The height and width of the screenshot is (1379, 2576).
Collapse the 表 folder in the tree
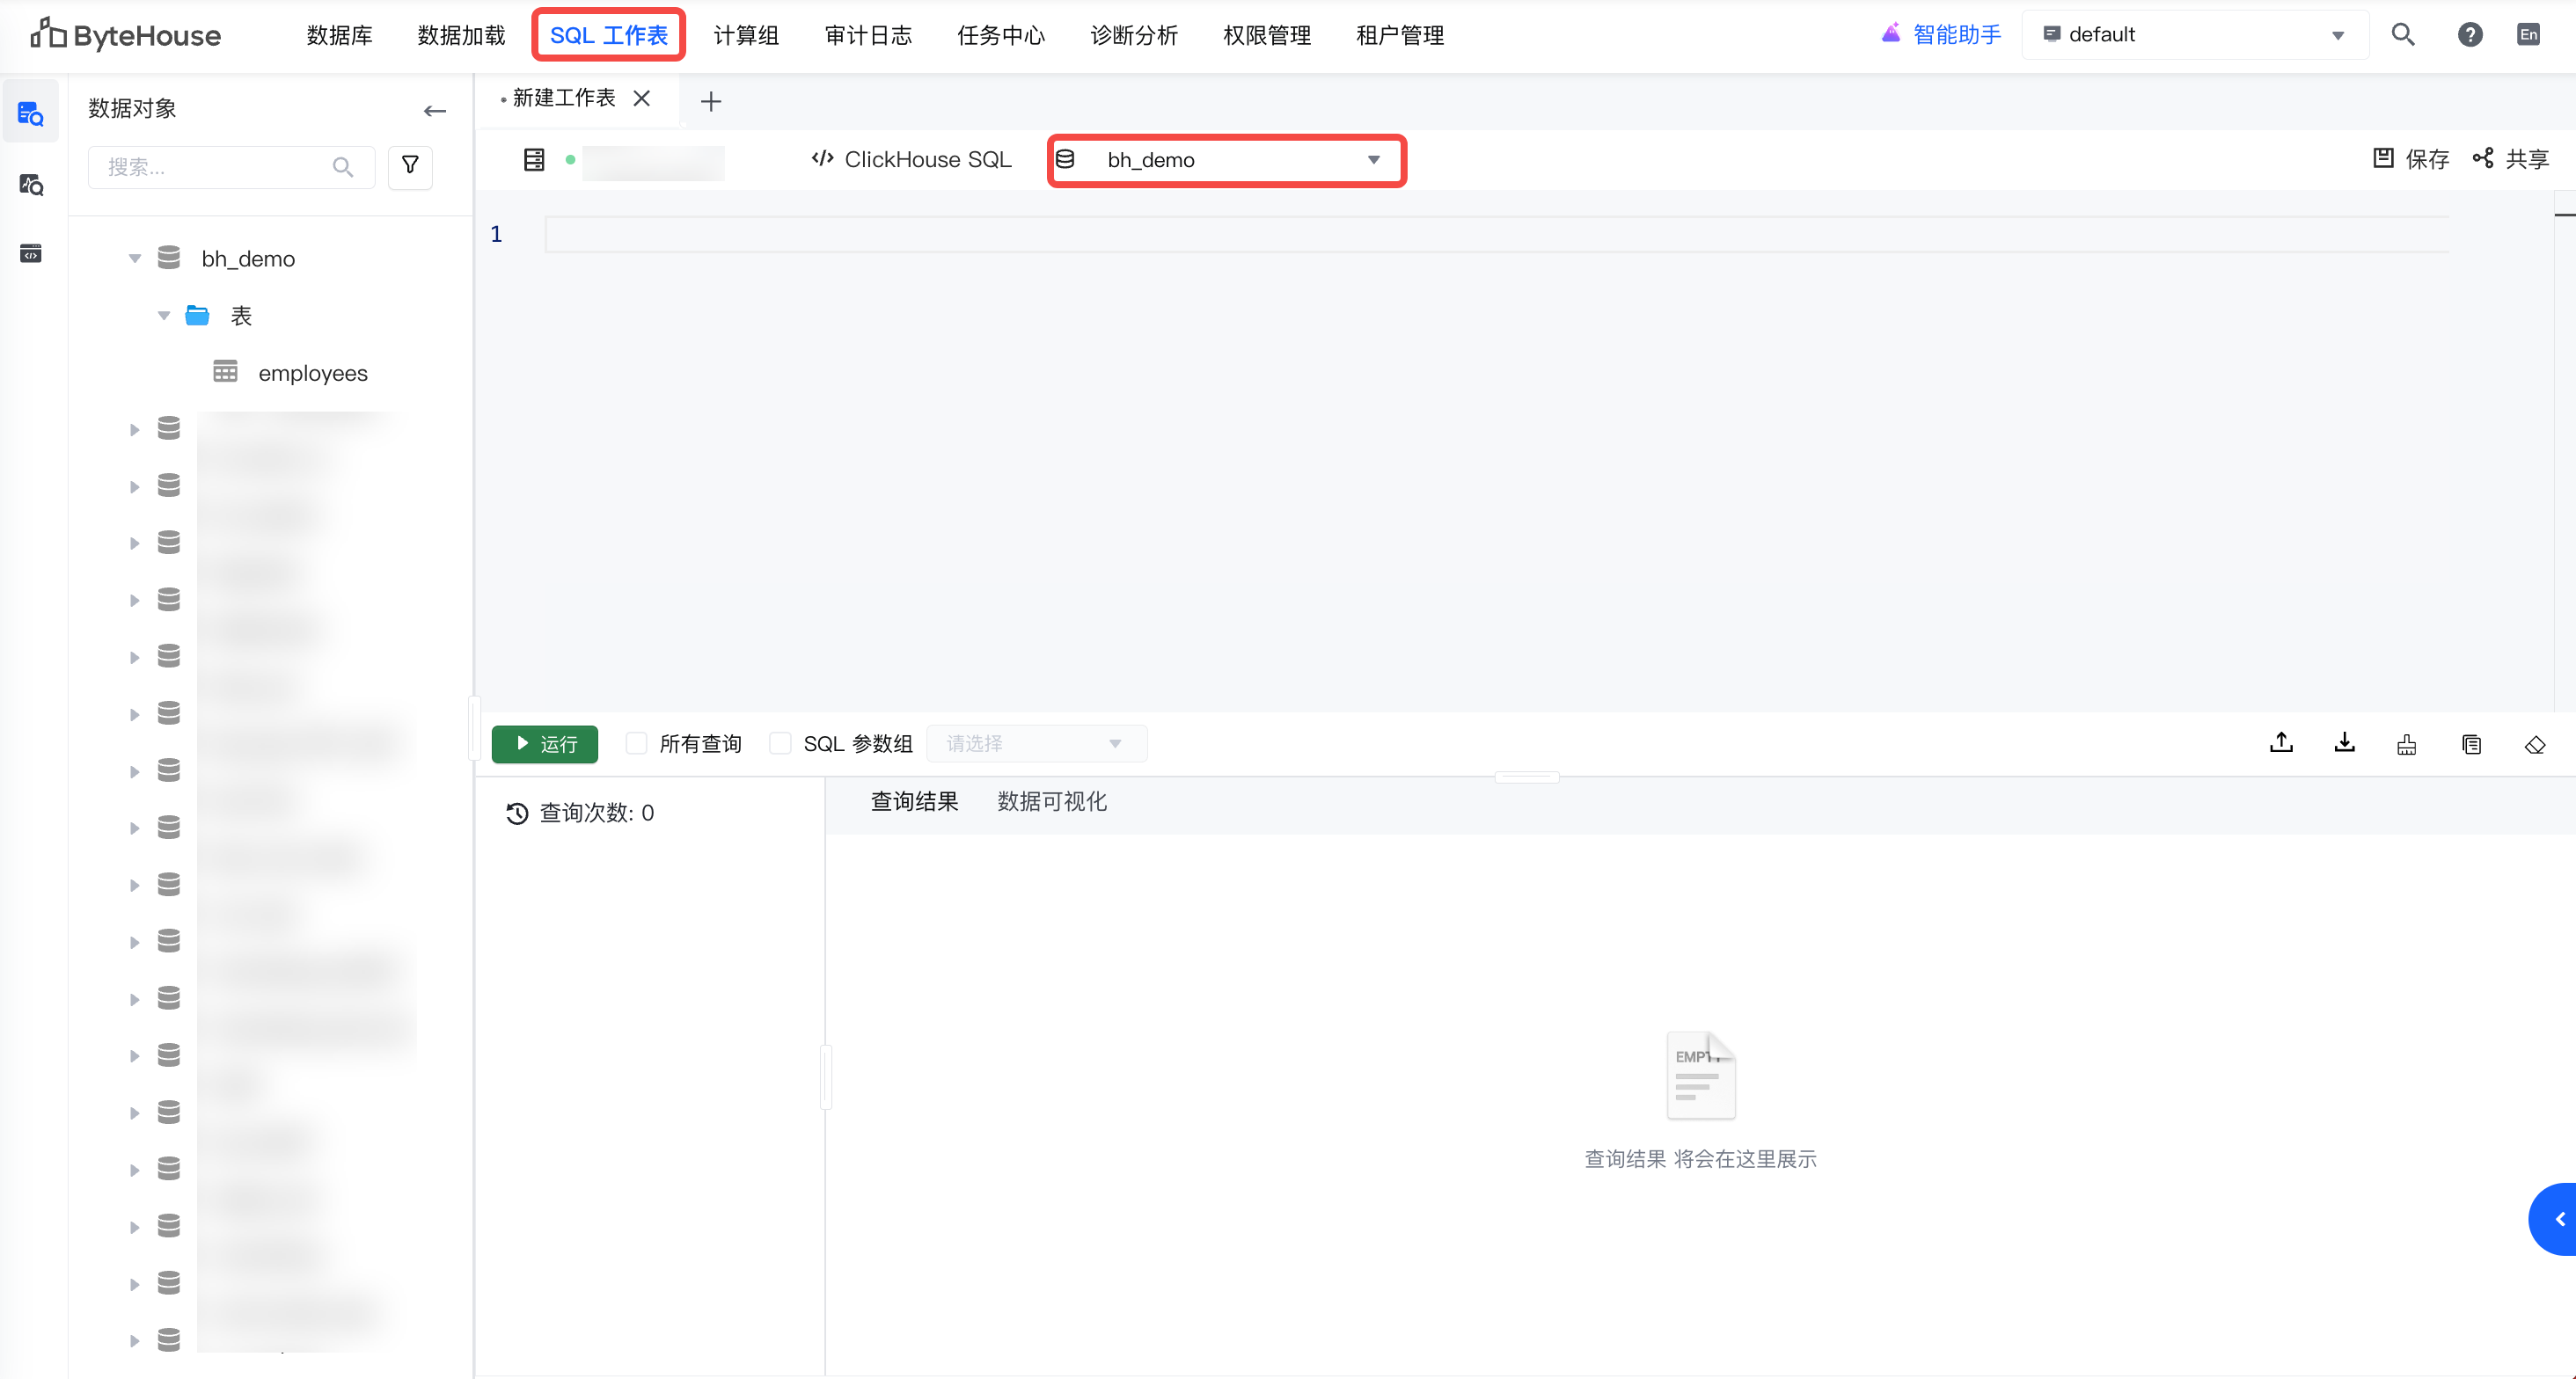[164, 316]
